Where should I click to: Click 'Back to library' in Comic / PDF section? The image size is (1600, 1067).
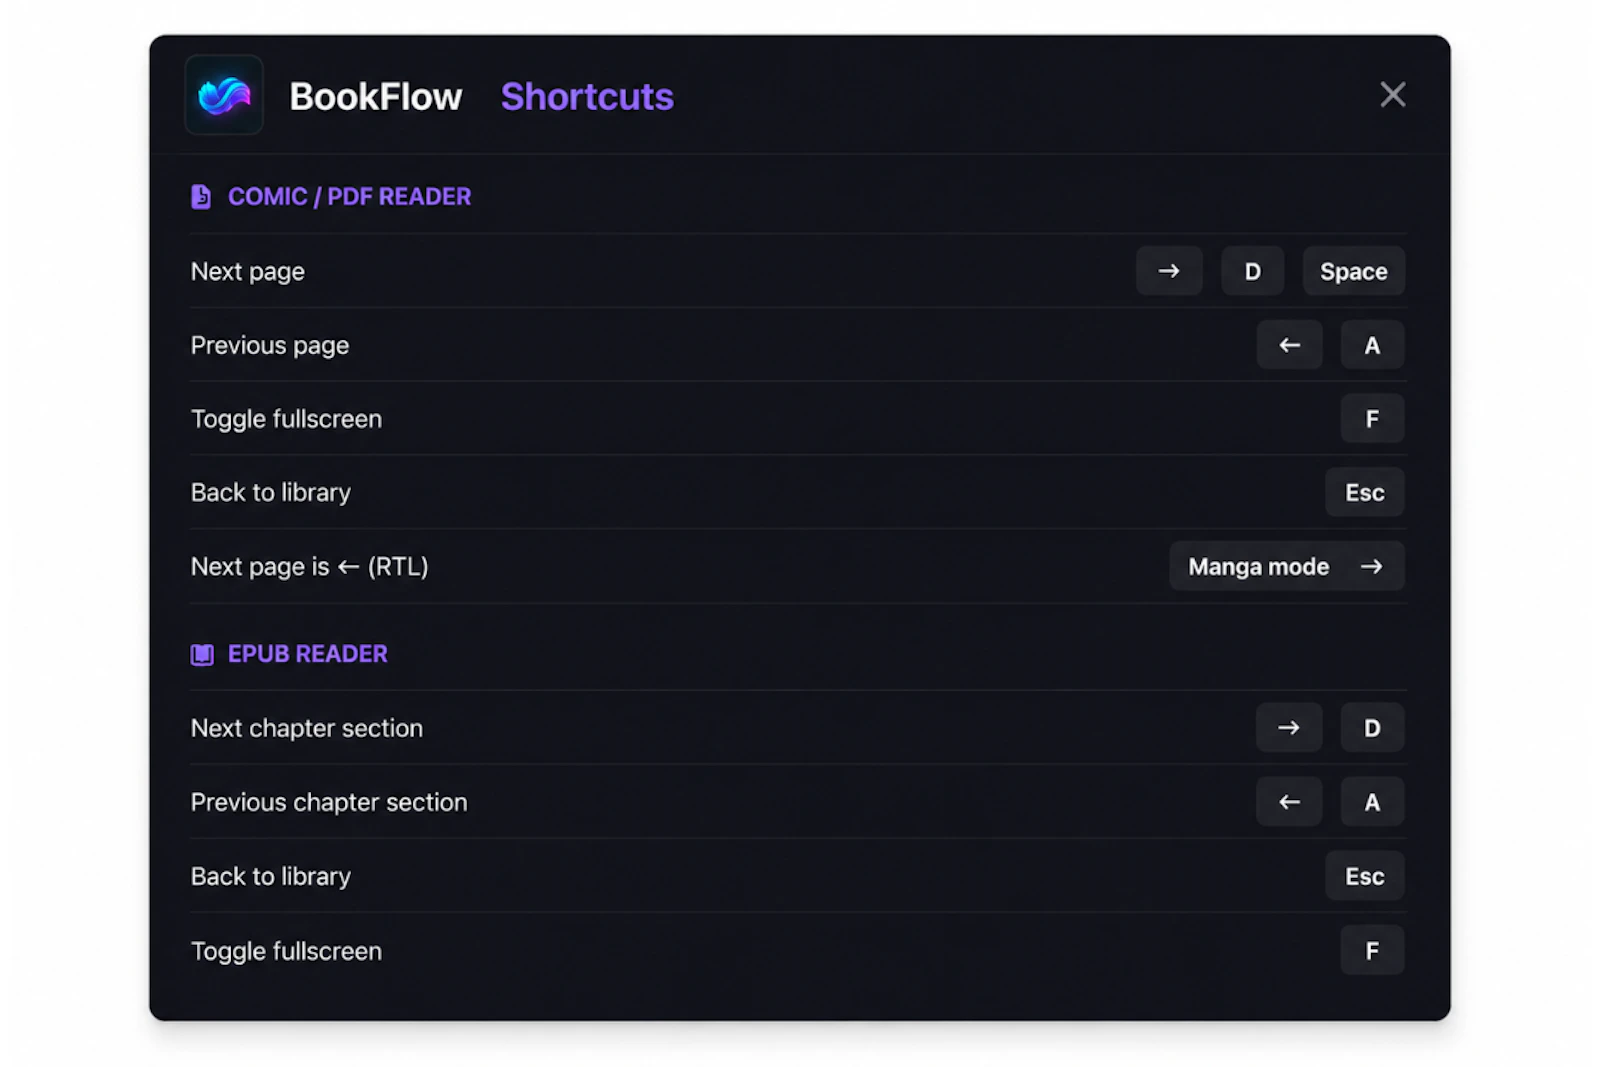click(x=271, y=492)
